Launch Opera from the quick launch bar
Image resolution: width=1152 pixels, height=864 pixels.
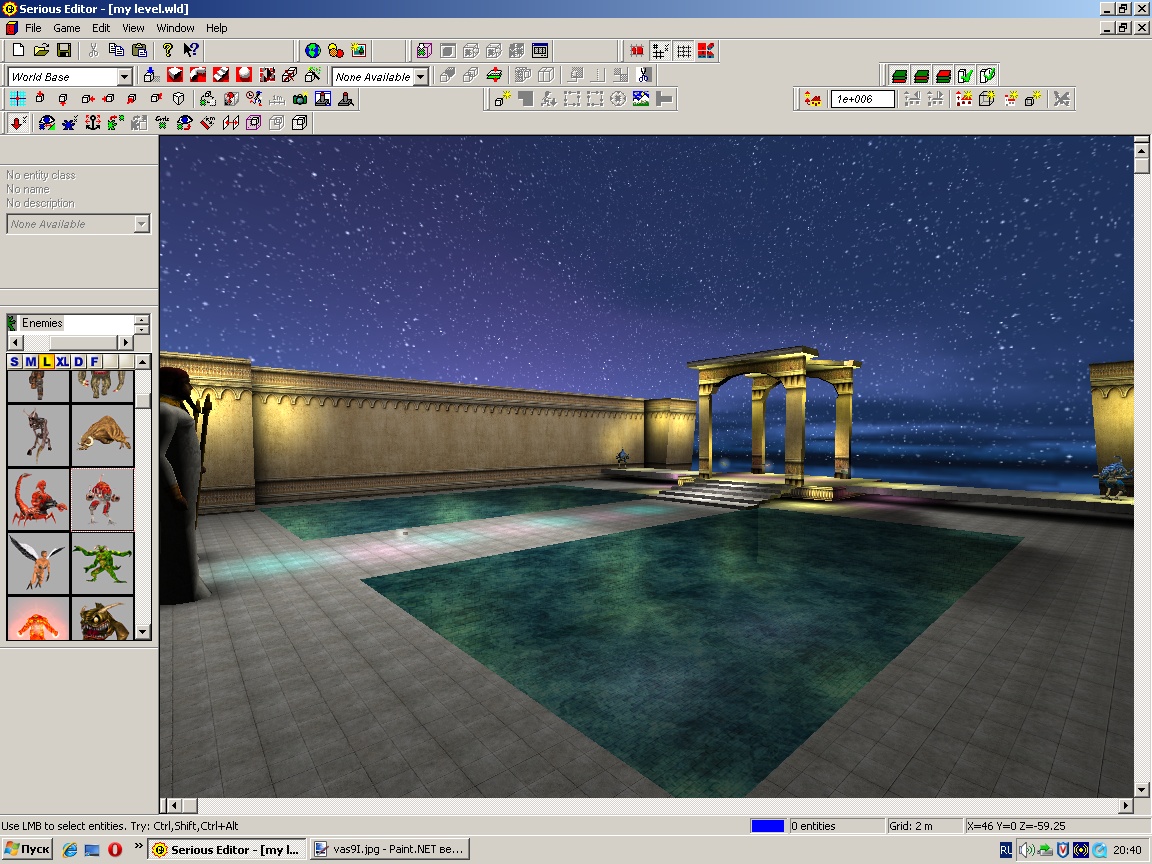click(115, 849)
